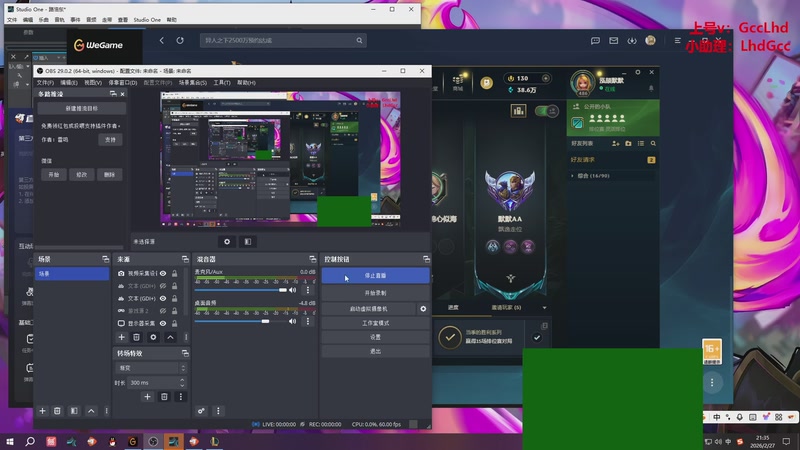Open OBS Settings from controls panel

coord(376,337)
